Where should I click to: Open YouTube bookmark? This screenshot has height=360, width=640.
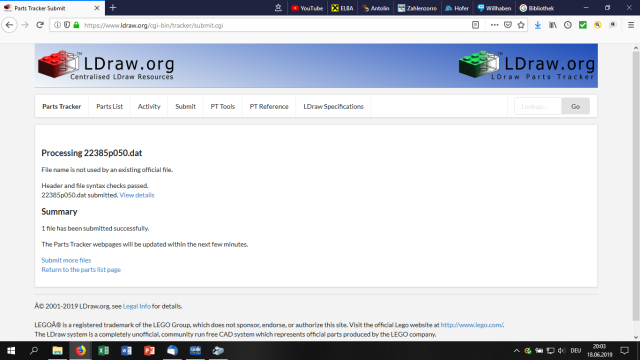coord(307,8)
